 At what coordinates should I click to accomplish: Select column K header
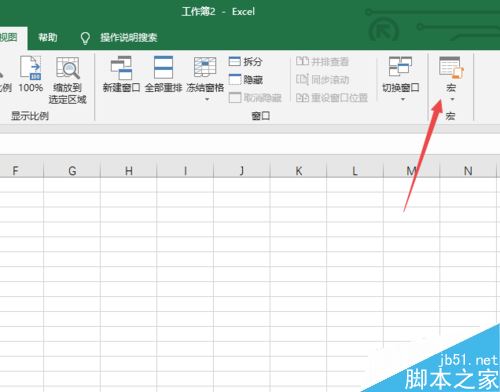click(x=299, y=171)
